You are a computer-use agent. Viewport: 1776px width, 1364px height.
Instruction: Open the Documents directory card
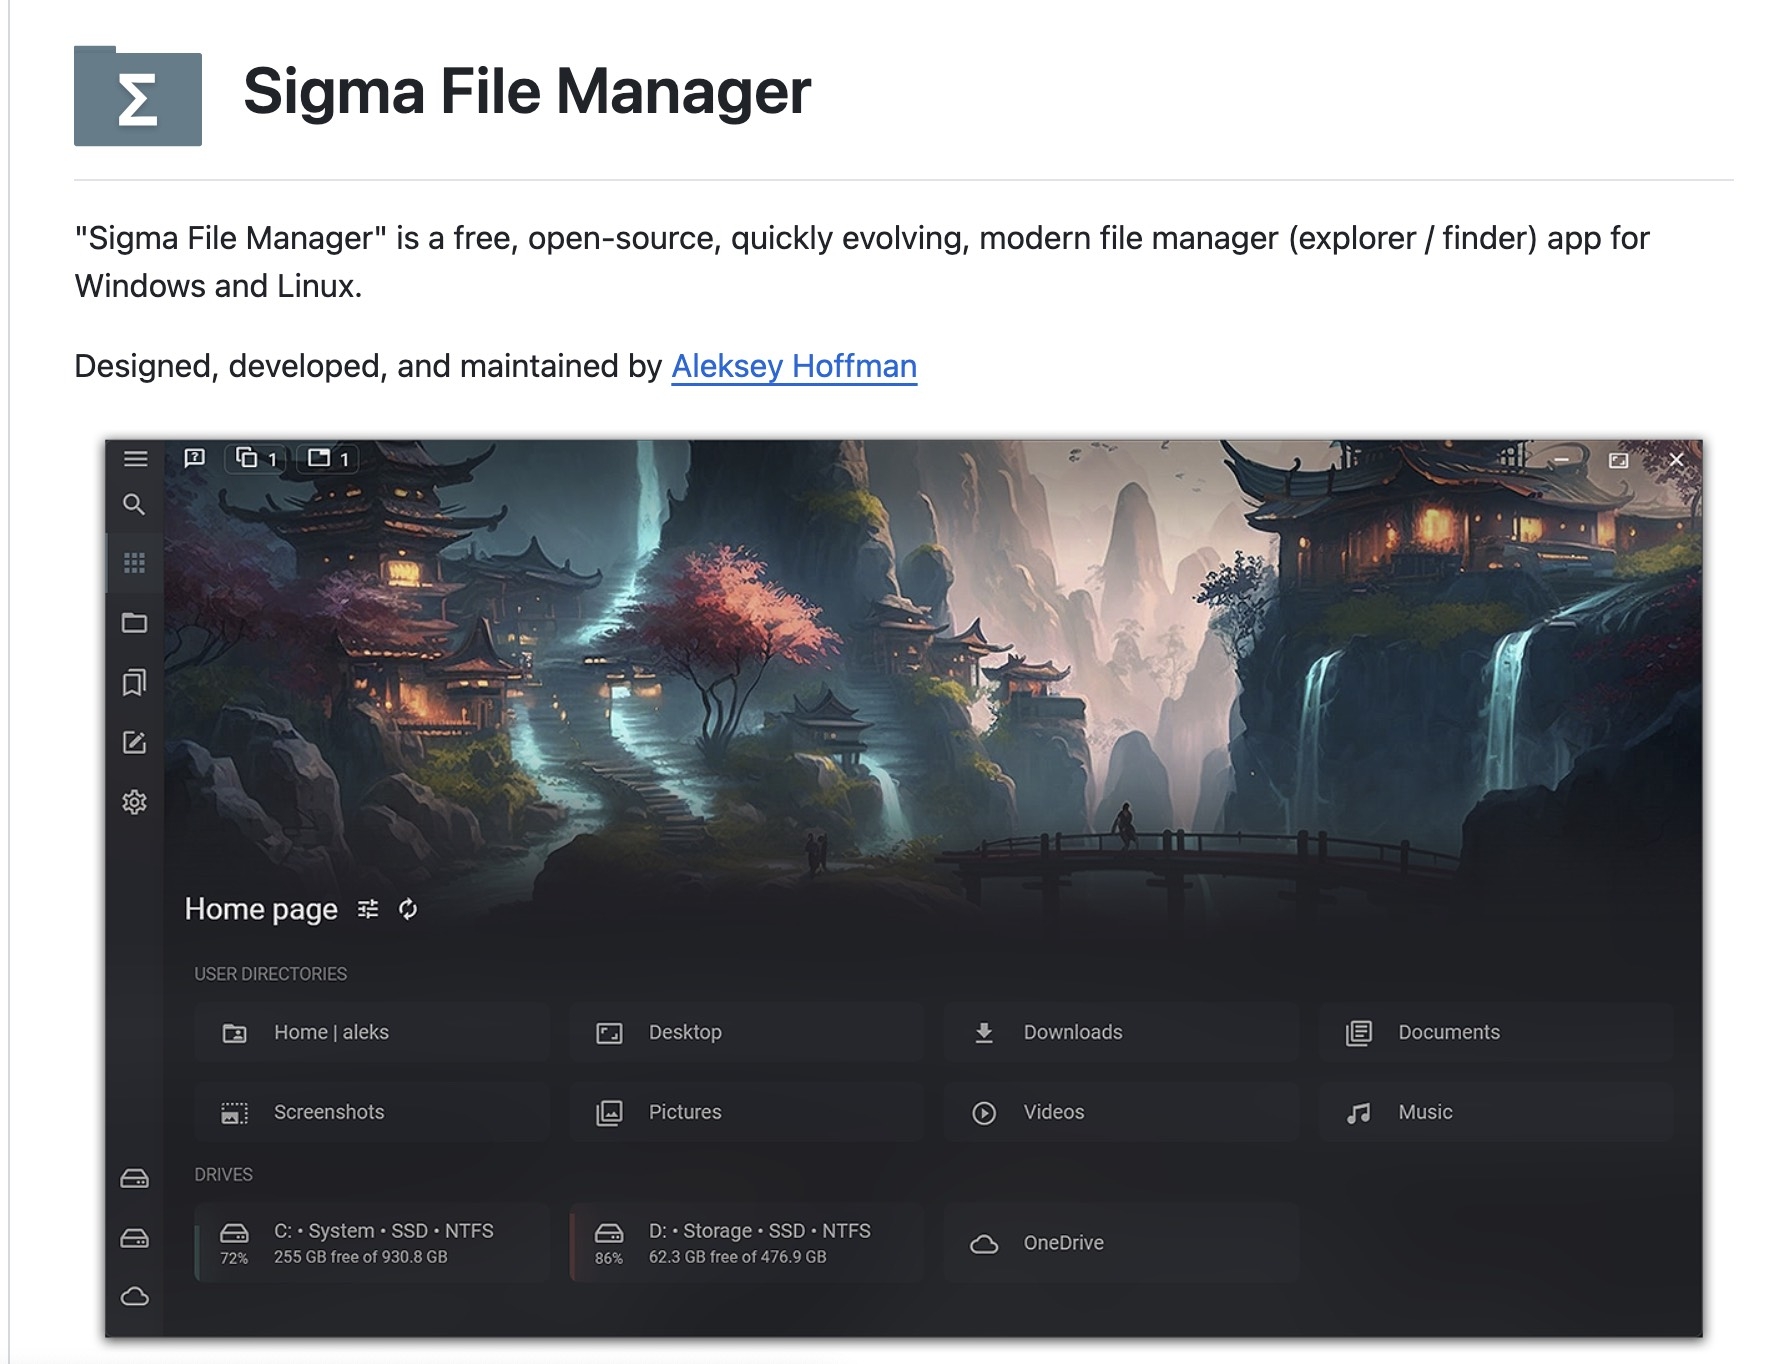pos(1496,1032)
